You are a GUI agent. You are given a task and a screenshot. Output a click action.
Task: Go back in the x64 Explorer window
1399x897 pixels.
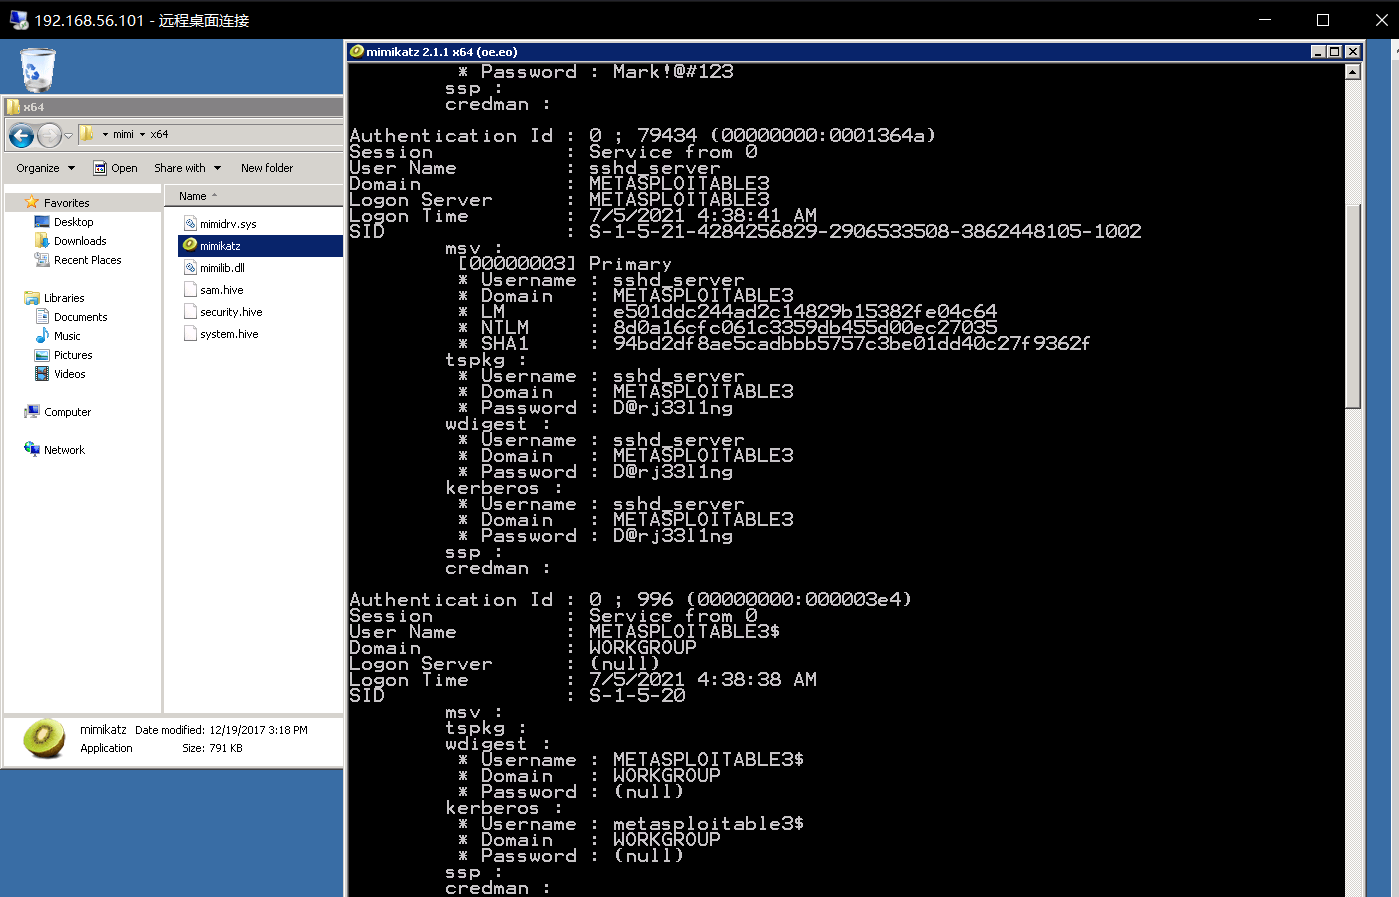pos(21,135)
